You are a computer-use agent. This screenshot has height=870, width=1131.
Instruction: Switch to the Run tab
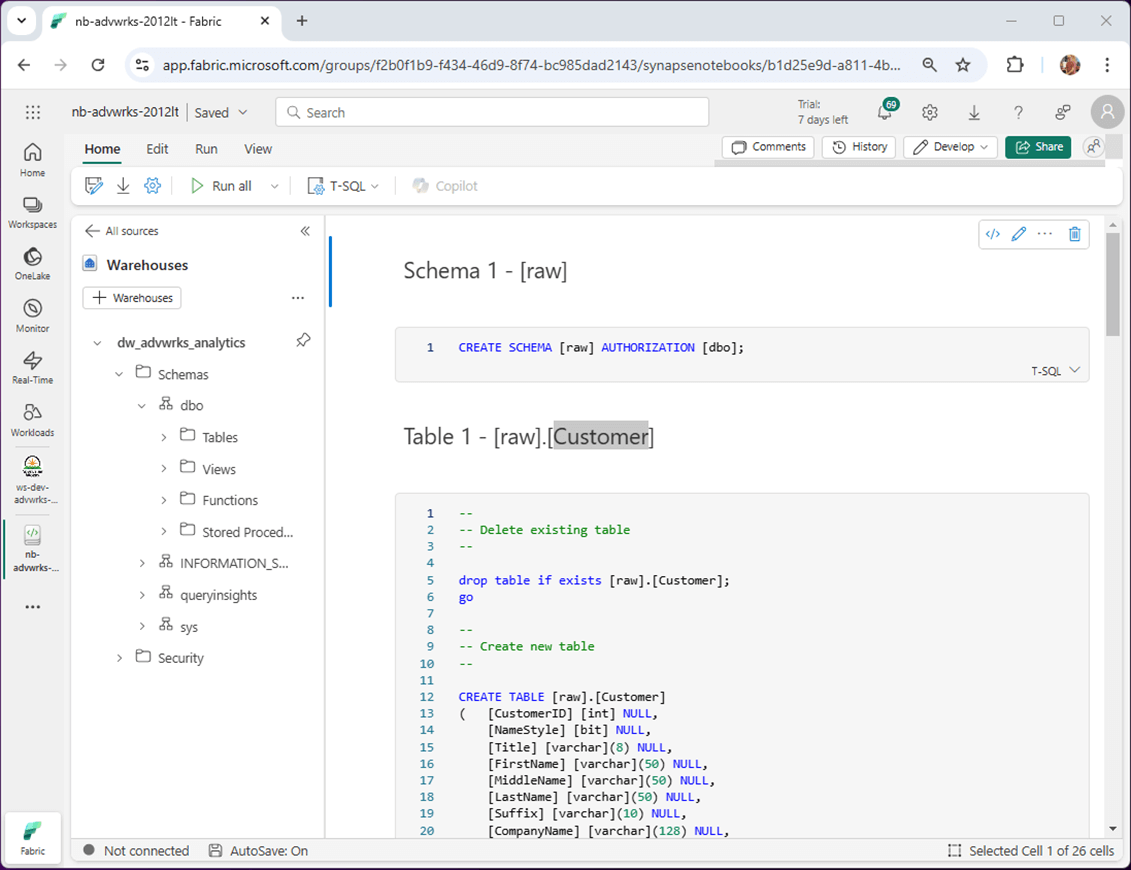click(206, 149)
